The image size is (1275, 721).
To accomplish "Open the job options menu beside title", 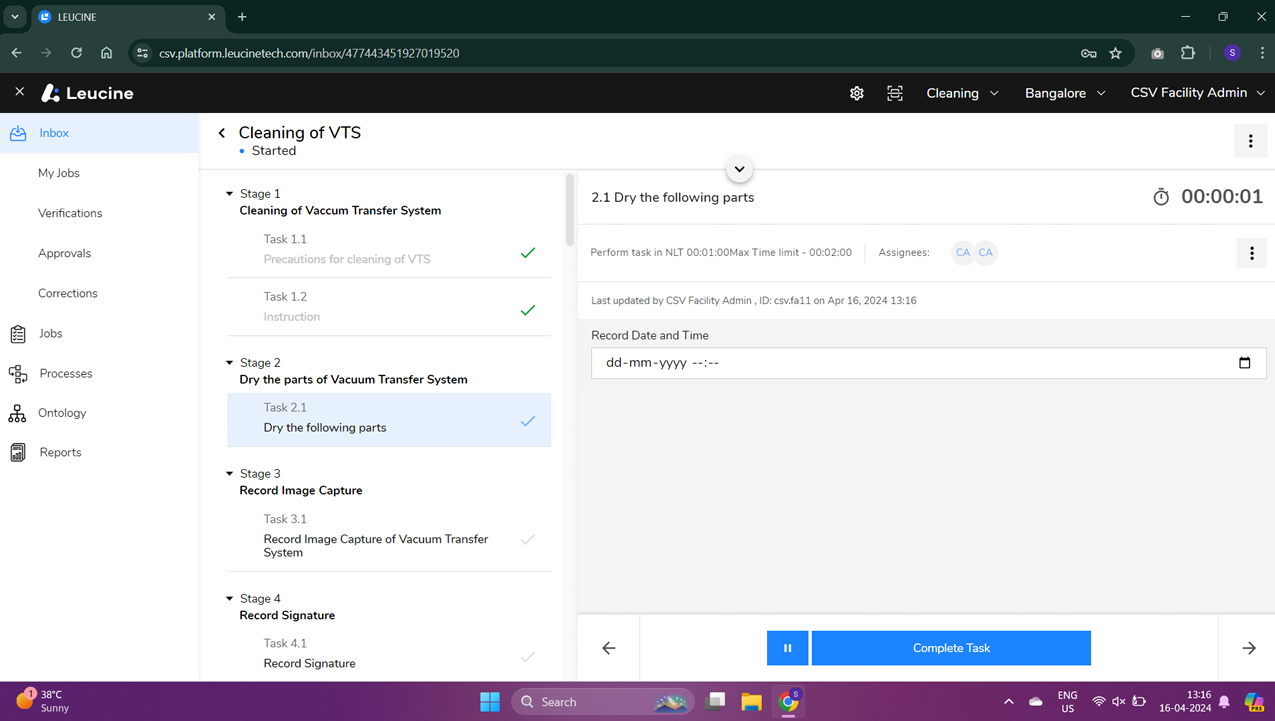I will coord(1250,142).
